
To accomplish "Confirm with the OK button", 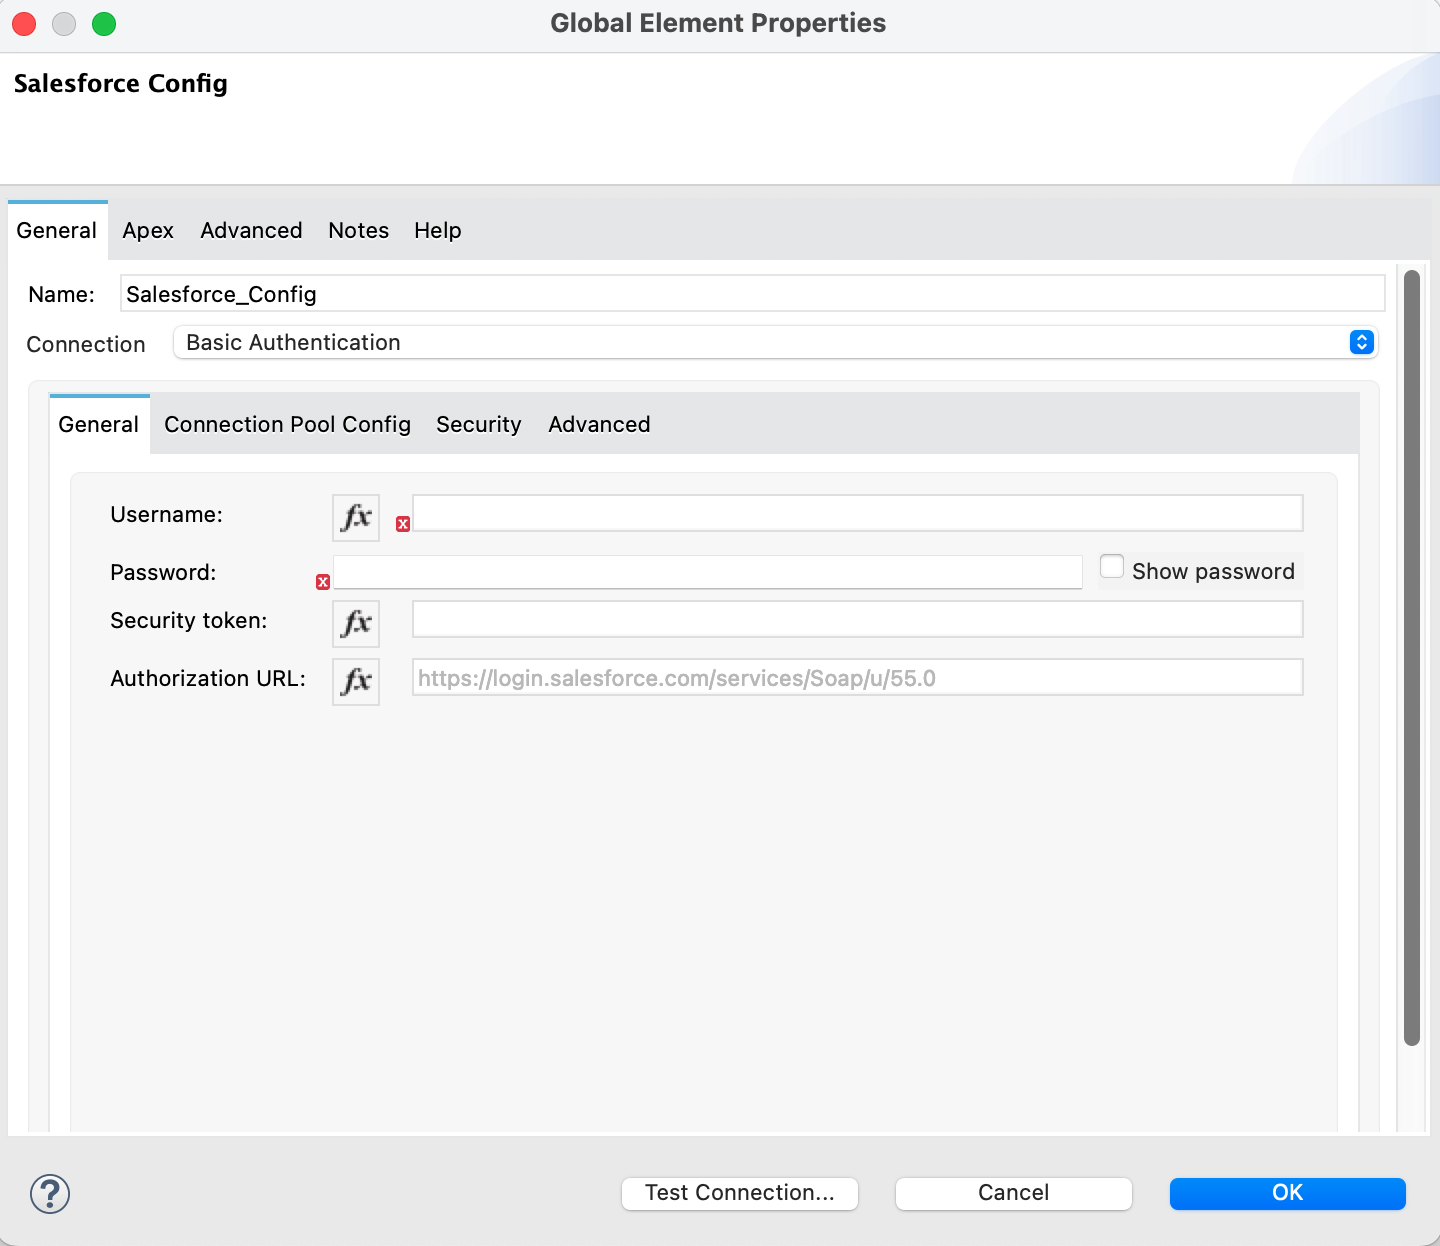I will pyautogui.click(x=1287, y=1192).
